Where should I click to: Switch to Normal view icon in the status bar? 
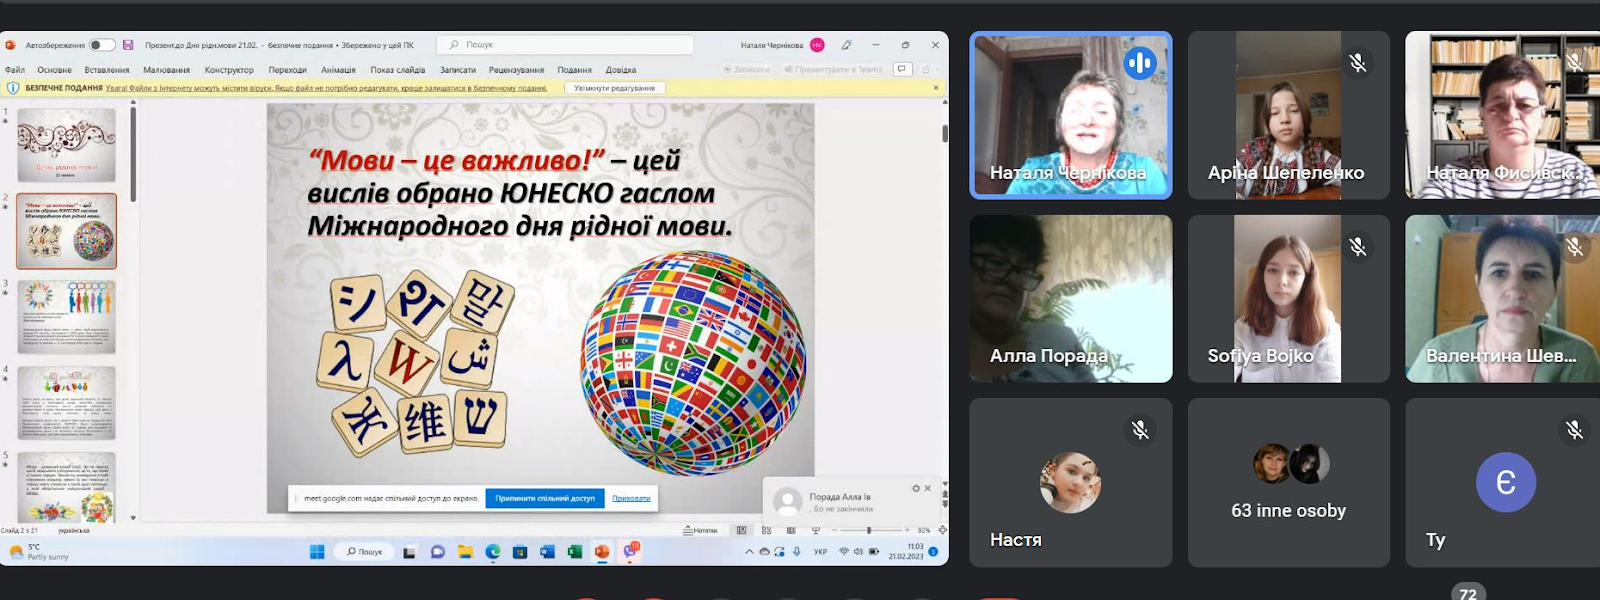coord(742,530)
